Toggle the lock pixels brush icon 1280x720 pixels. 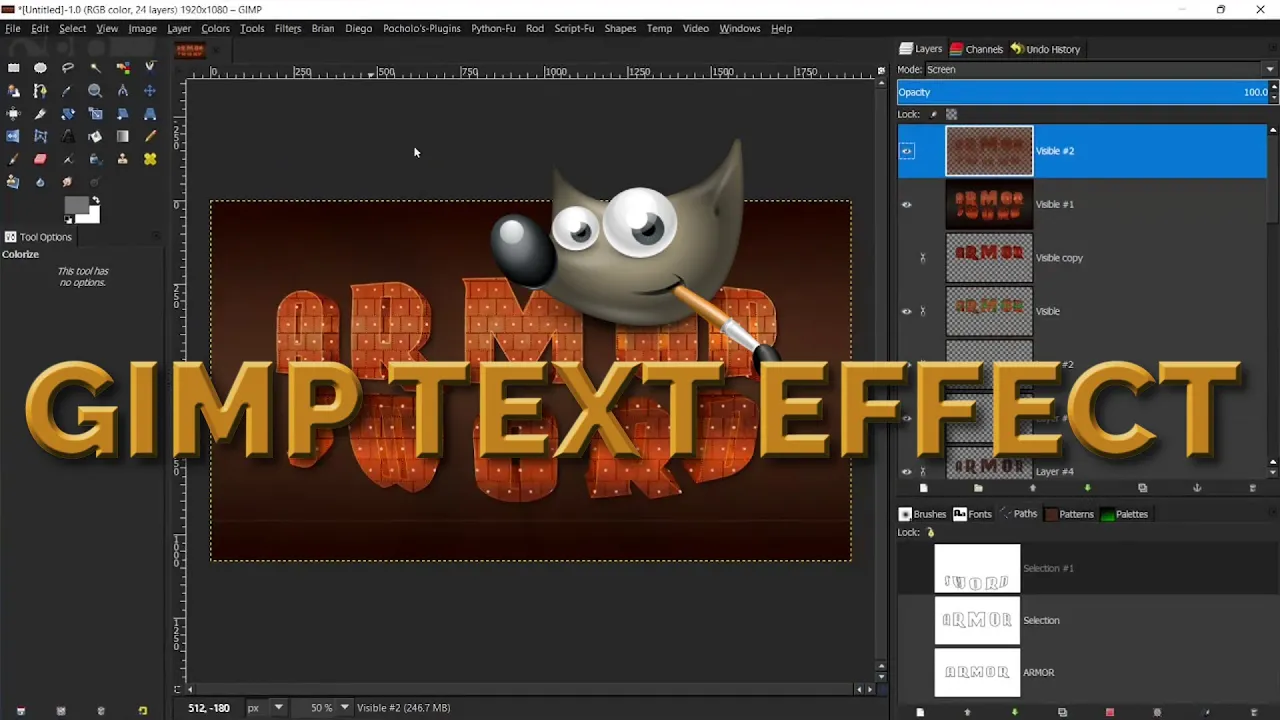pos(934,114)
